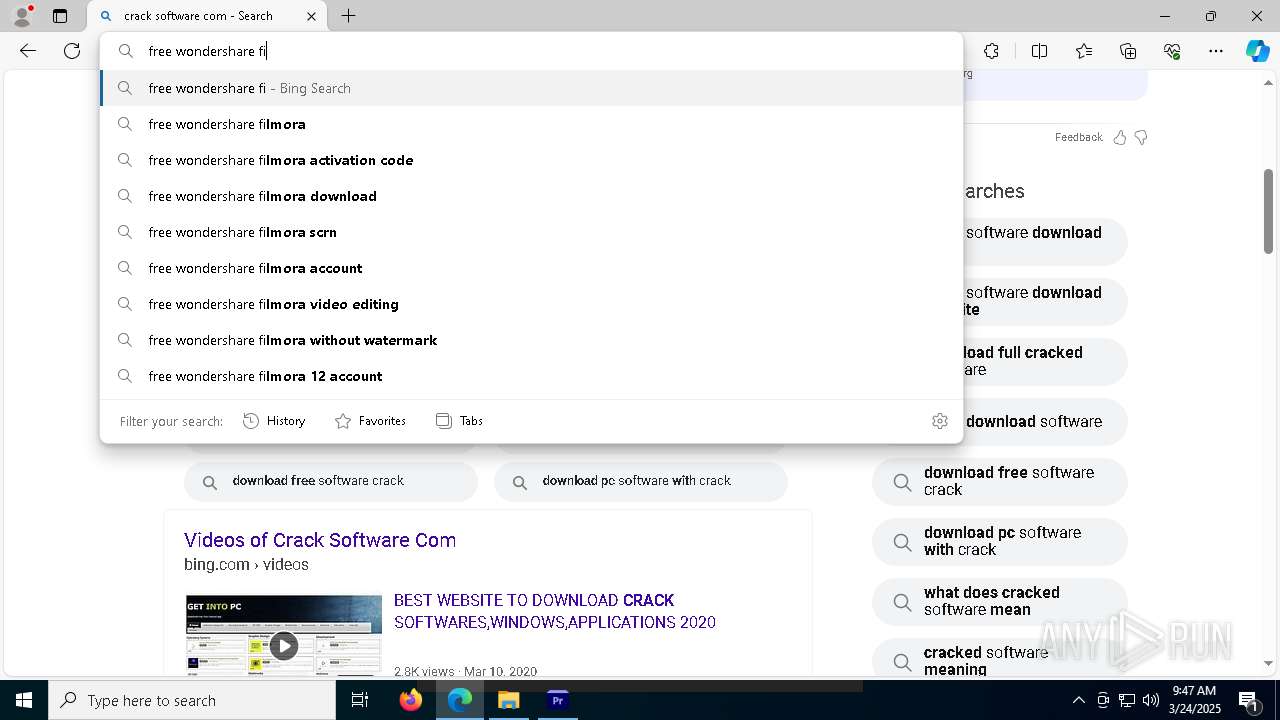Click 'download pc software with crack' pill below results
The image size is (1280, 720).
tap(641, 481)
